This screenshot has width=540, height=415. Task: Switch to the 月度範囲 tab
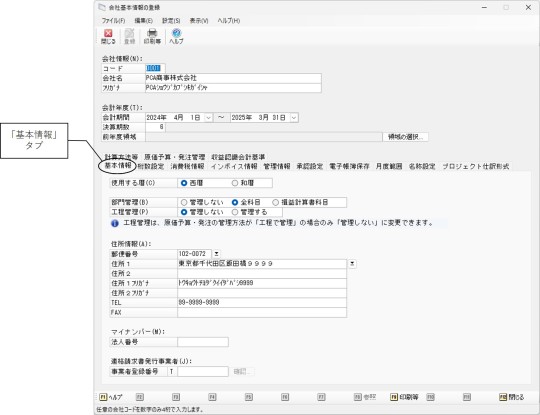[x=389, y=166]
